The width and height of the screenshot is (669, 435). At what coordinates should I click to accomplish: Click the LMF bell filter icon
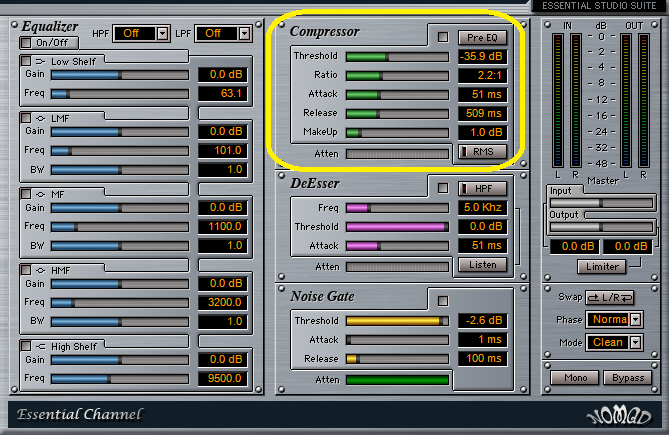41,118
